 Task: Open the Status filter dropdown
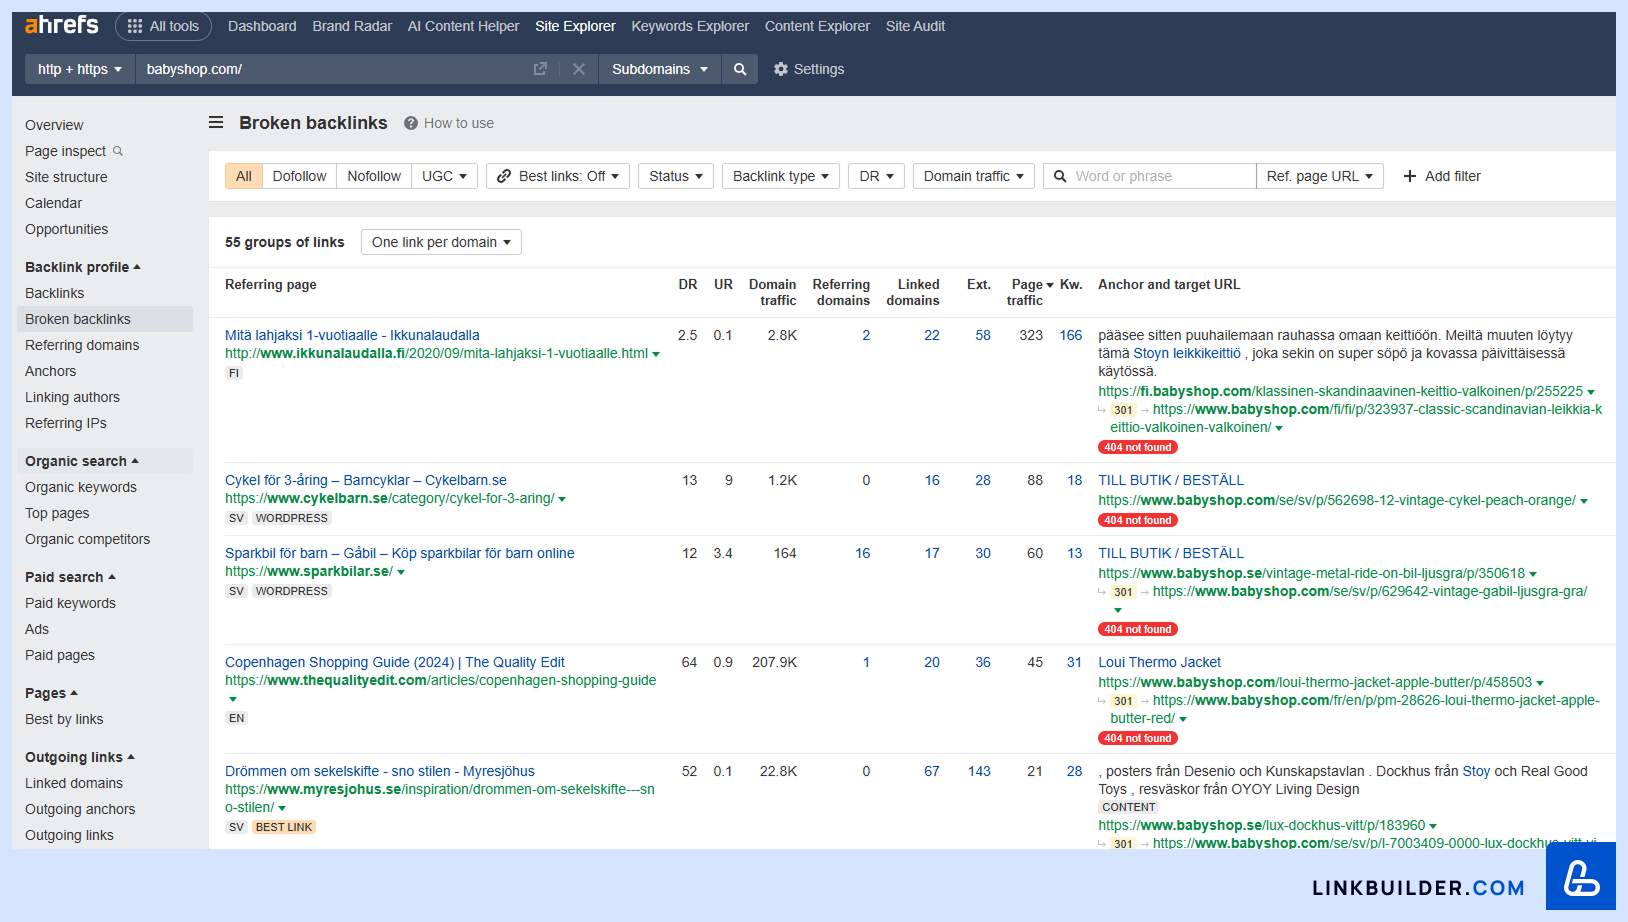(x=676, y=176)
